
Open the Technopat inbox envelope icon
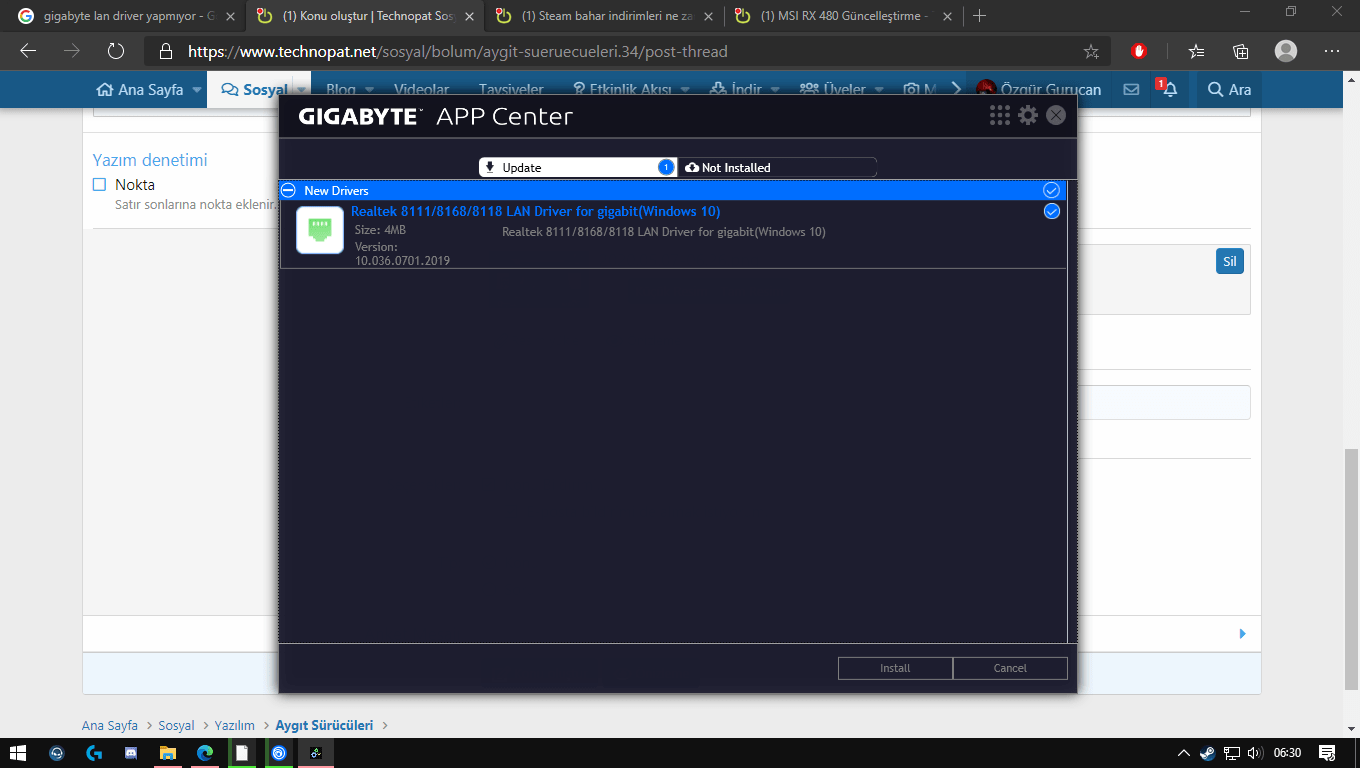point(1131,89)
